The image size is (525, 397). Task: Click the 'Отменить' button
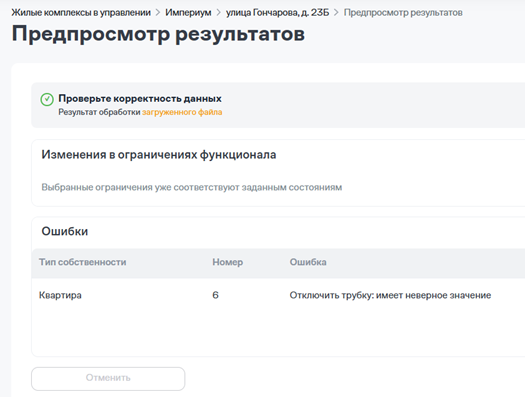click(x=108, y=379)
